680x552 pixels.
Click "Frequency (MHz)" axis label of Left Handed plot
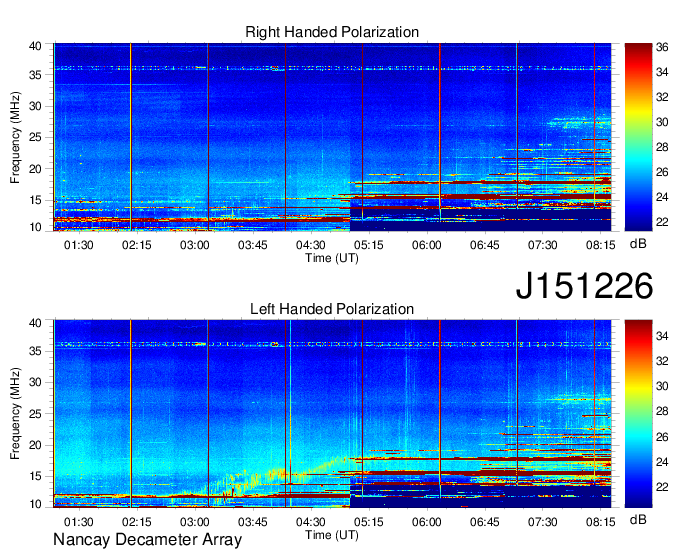tap(15, 414)
